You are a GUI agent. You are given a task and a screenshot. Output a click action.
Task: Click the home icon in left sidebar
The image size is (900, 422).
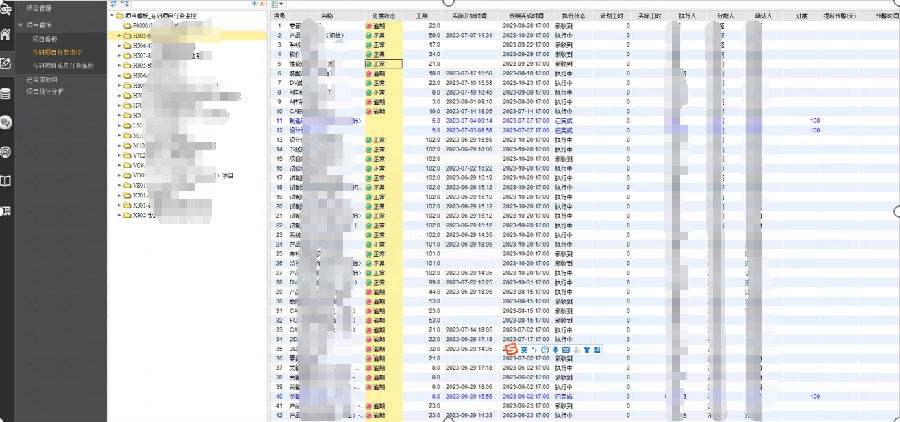[x=6, y=35]
